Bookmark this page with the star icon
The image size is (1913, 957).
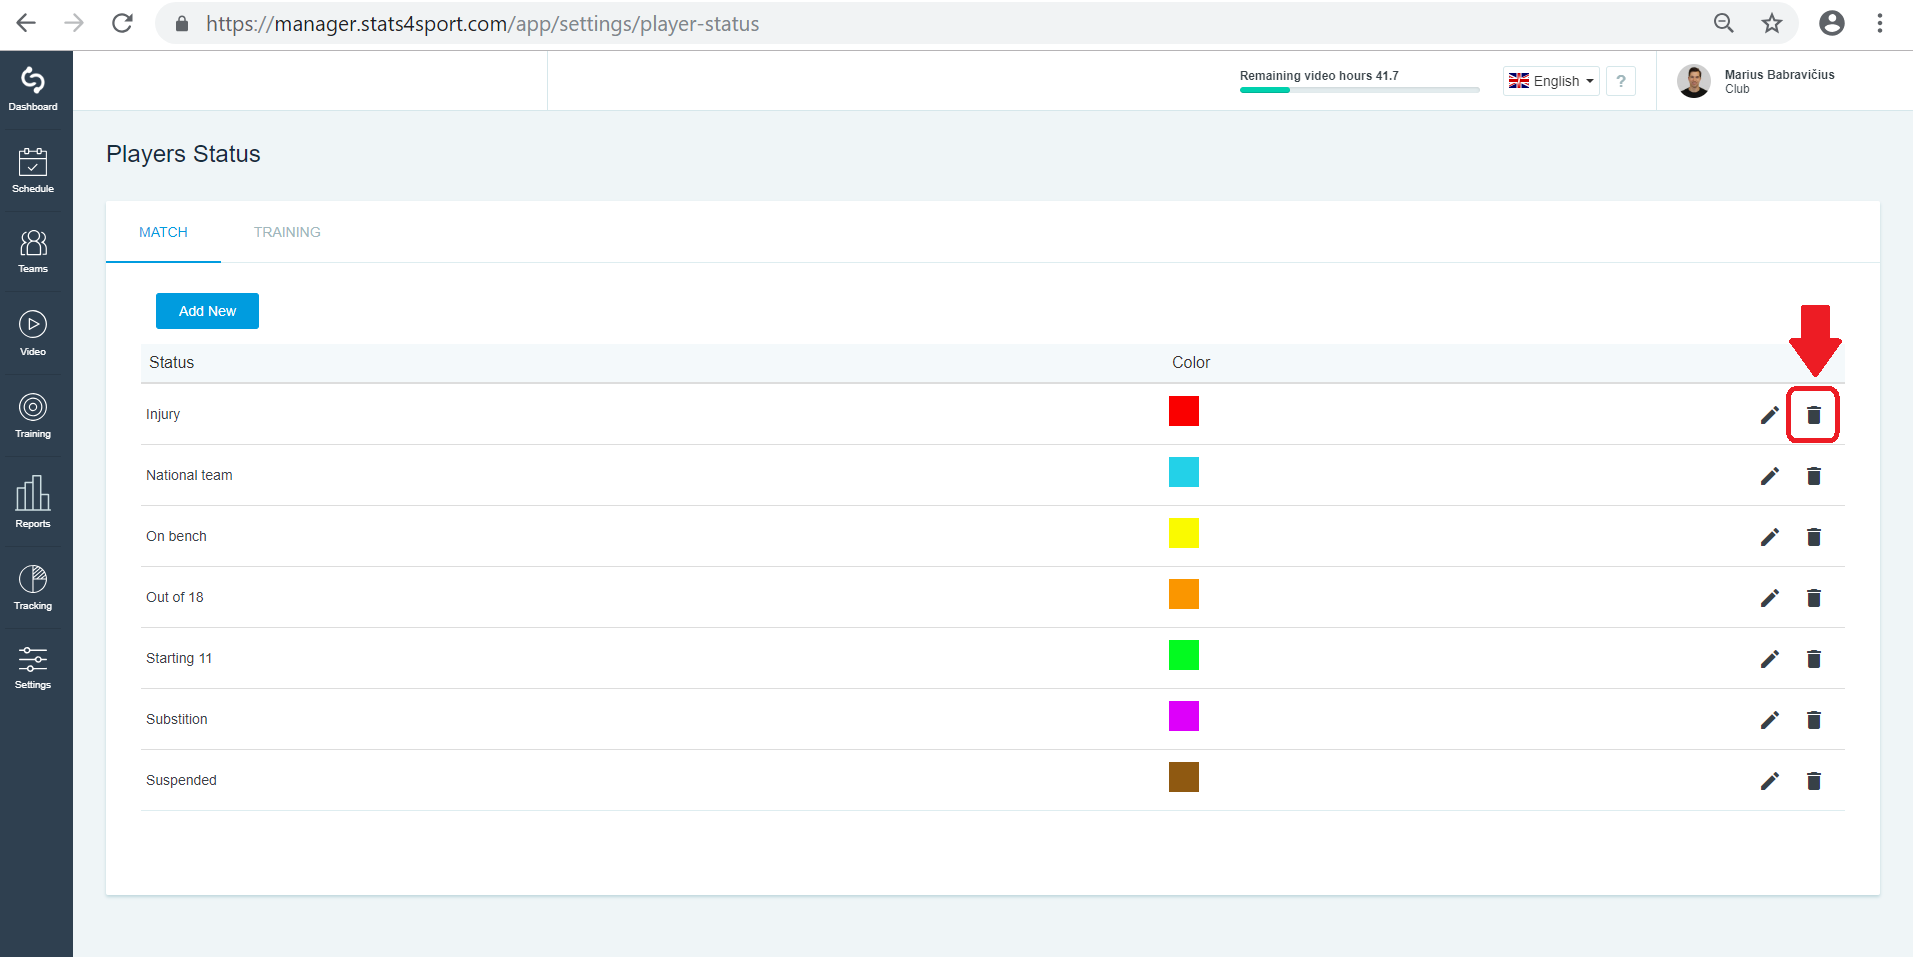click(1772, 23)
